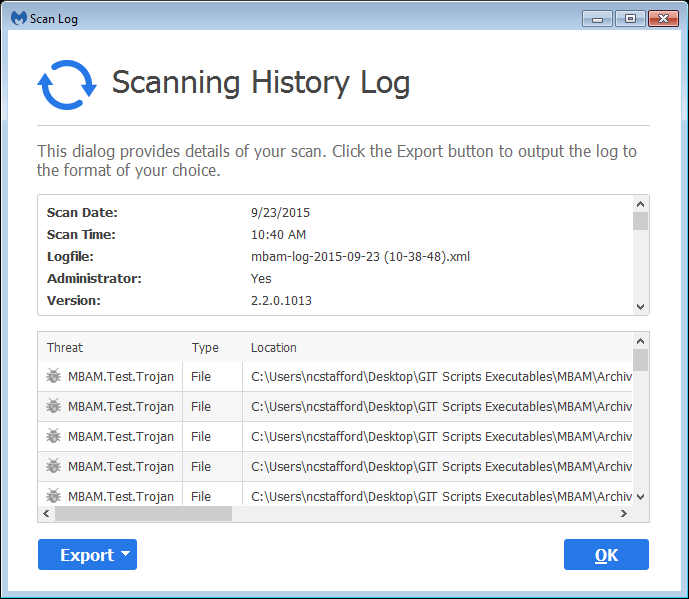
Task: Click the Location column header
Action: [x=274, y=348]
